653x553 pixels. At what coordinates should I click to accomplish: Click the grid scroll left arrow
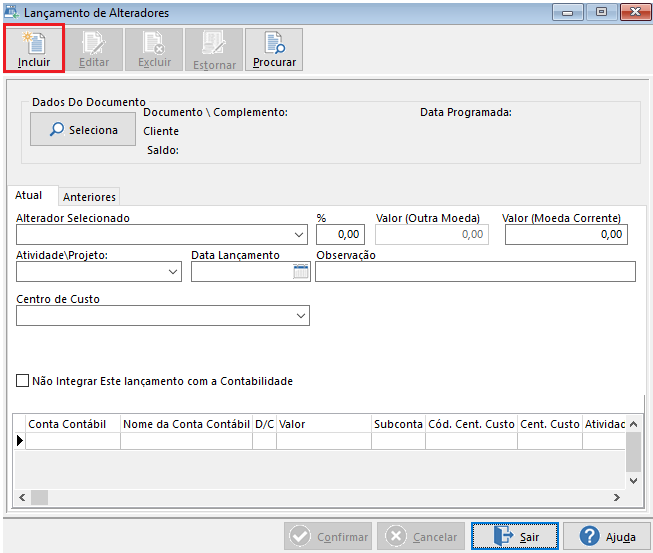click(22, 497)
